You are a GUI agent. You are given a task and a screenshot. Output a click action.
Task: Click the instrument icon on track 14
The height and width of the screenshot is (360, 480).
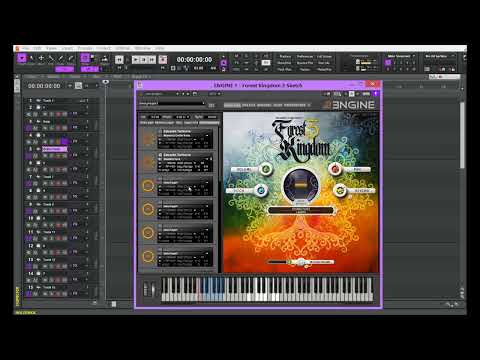tap(38, 273)
